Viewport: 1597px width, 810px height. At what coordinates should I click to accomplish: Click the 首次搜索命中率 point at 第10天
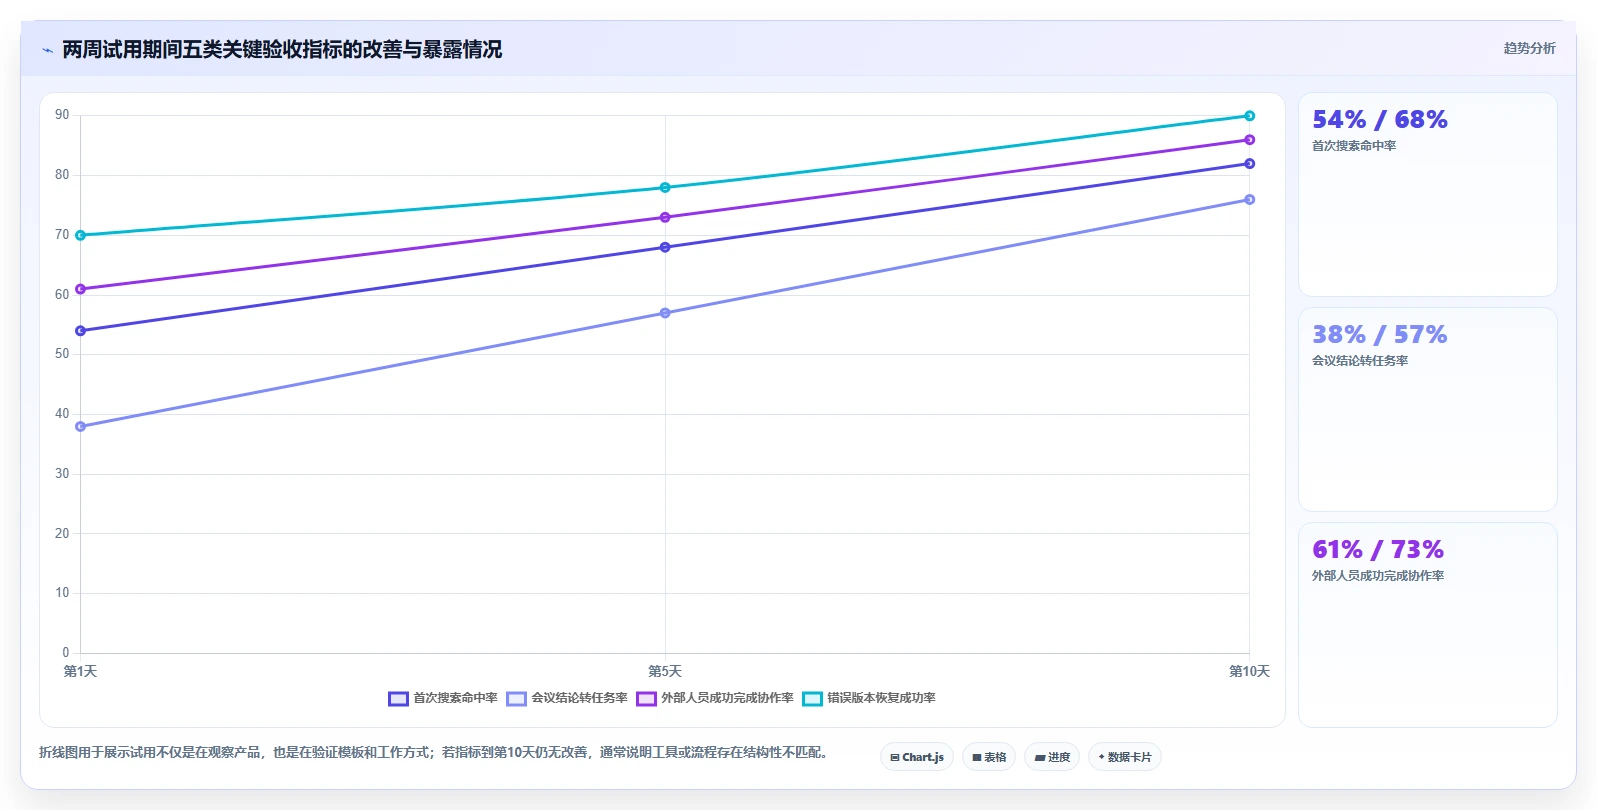(1249, 164)
